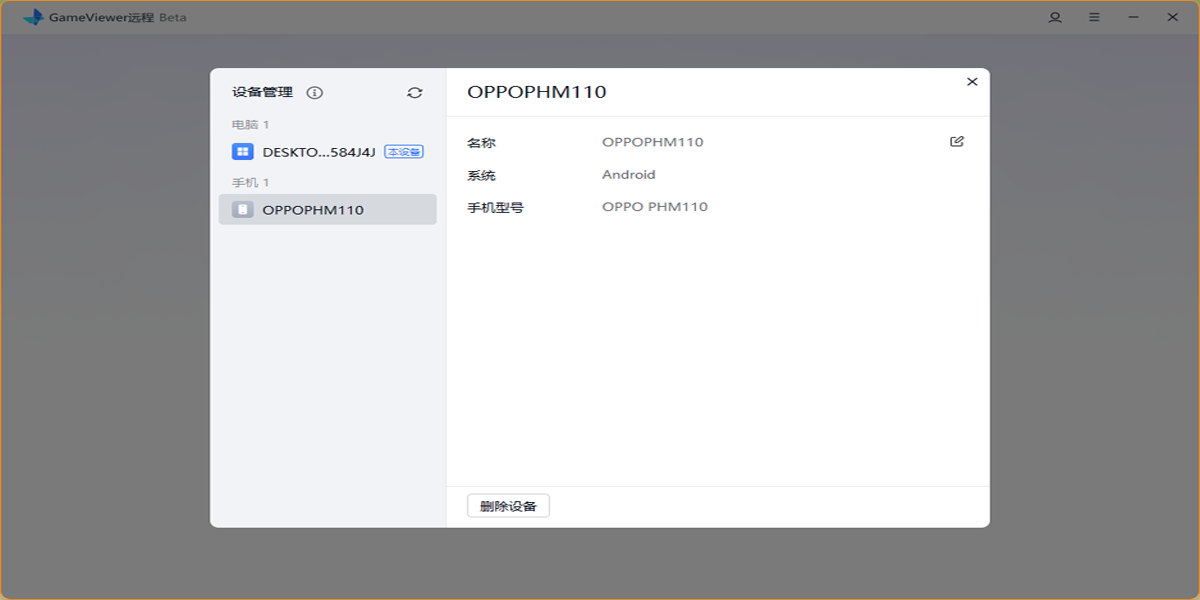The width and height of the screenshot is (1200, 600).
Task: Click the Android system value
Action: [x=629, y=174]
